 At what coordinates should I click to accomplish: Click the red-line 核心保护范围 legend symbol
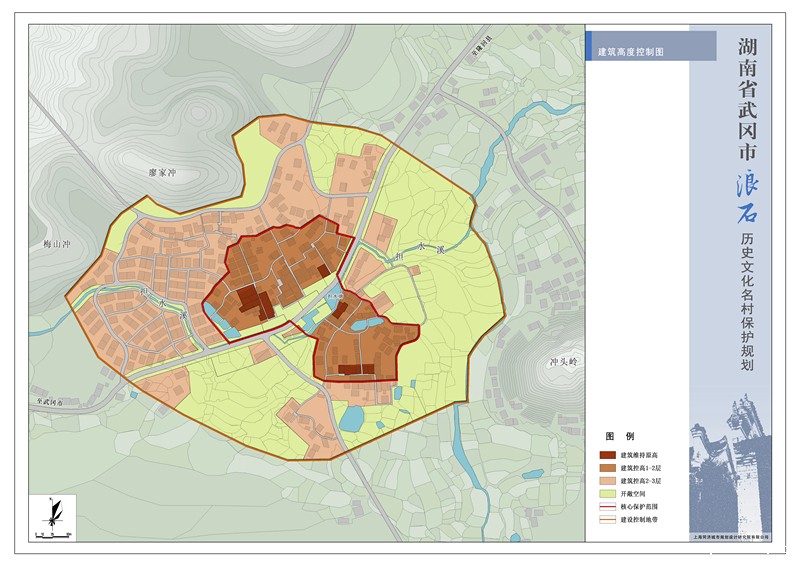click(x=607, y=507)
